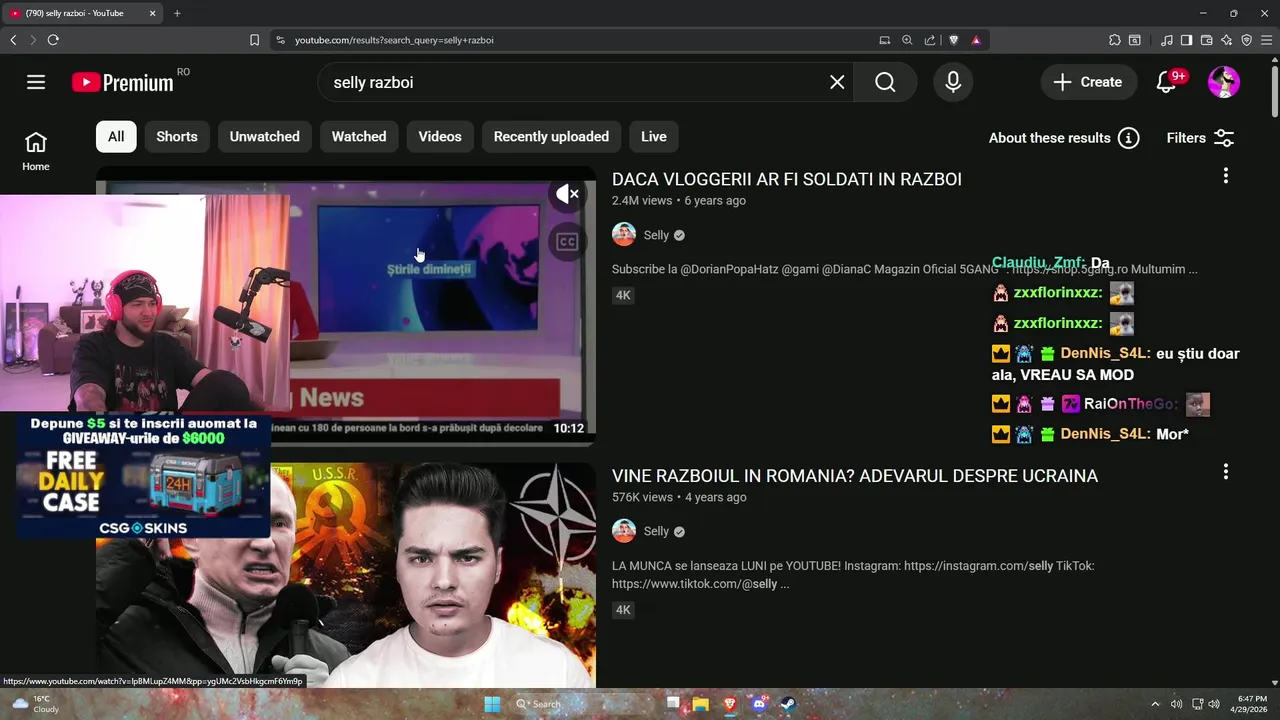The height and width of the screenshot is (720, 1280).
Task: Open a new browser tab
Action: click(177, 13)
